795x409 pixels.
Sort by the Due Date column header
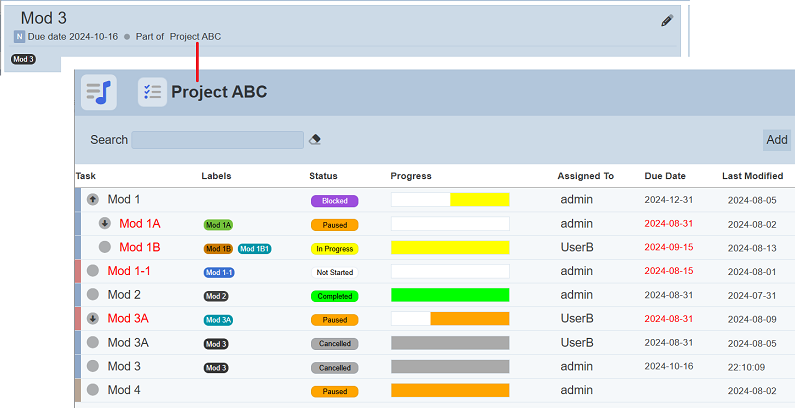pyautogui.click(x=665, y=176)
